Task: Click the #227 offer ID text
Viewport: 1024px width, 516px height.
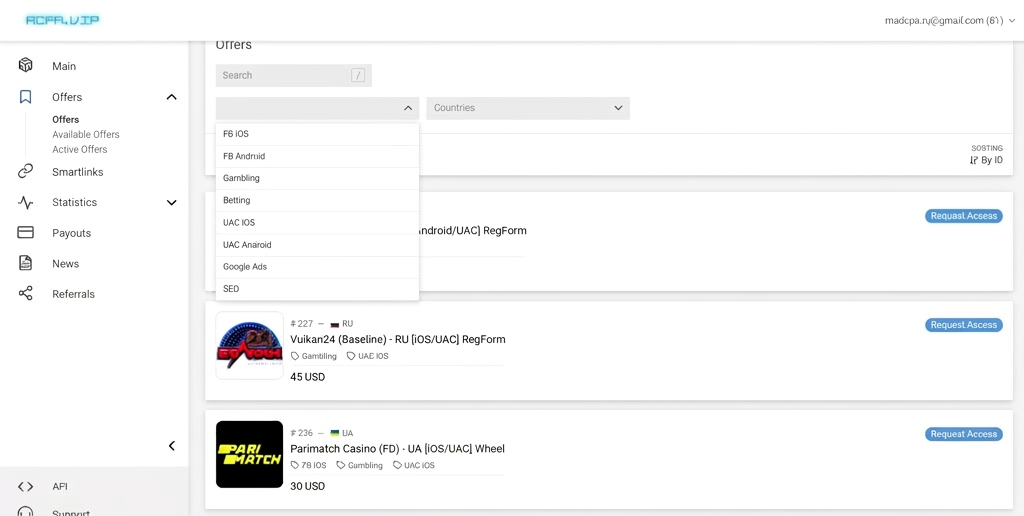Action: 302,324
